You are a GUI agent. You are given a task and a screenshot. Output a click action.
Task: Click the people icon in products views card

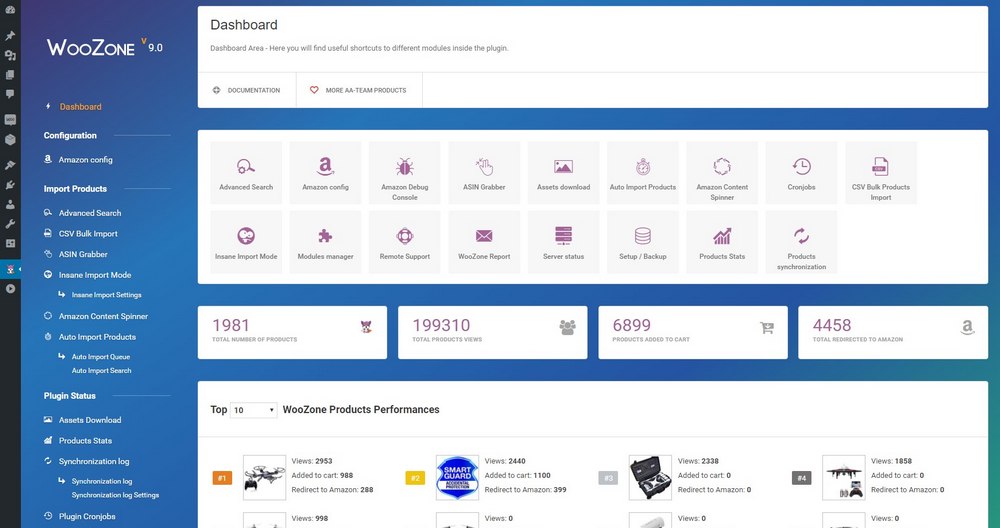click(567, 327)
